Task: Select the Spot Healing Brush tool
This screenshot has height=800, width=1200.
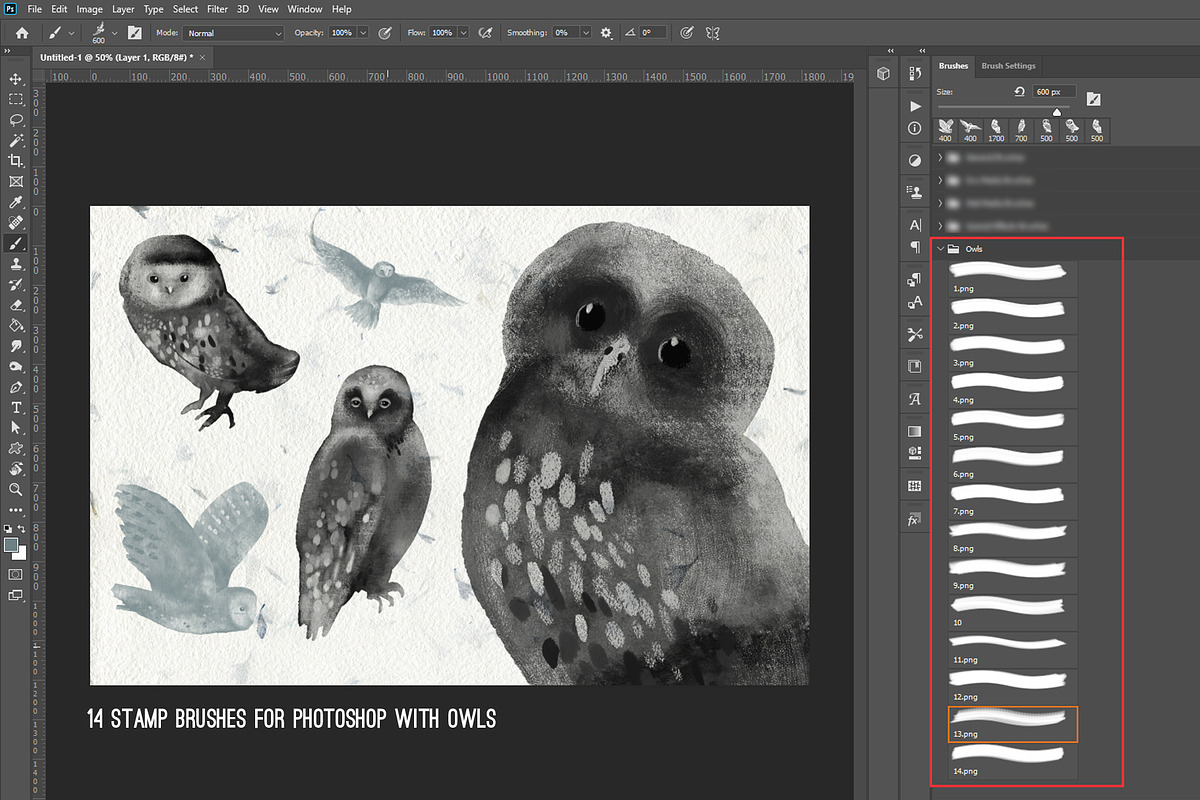Action: 16,222
